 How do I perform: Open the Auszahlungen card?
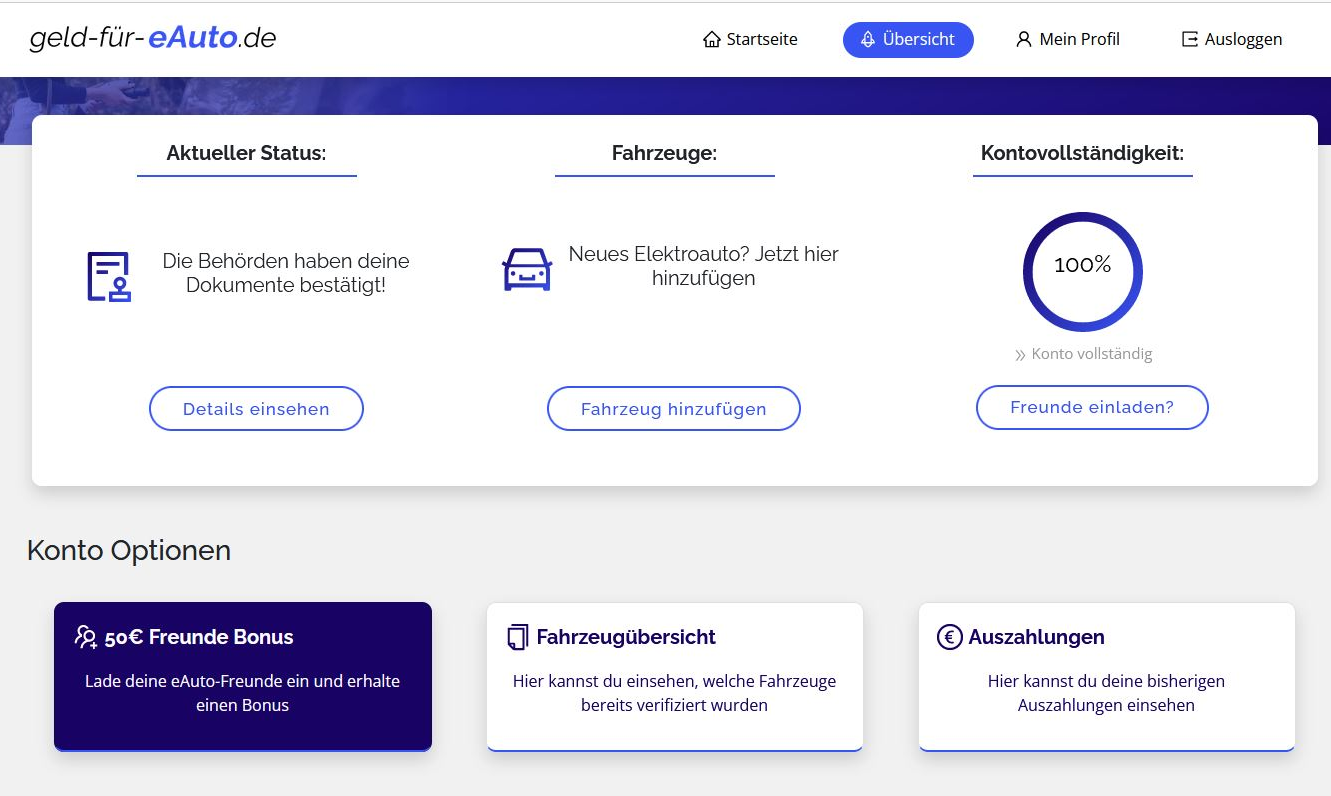coord(1107,677)
